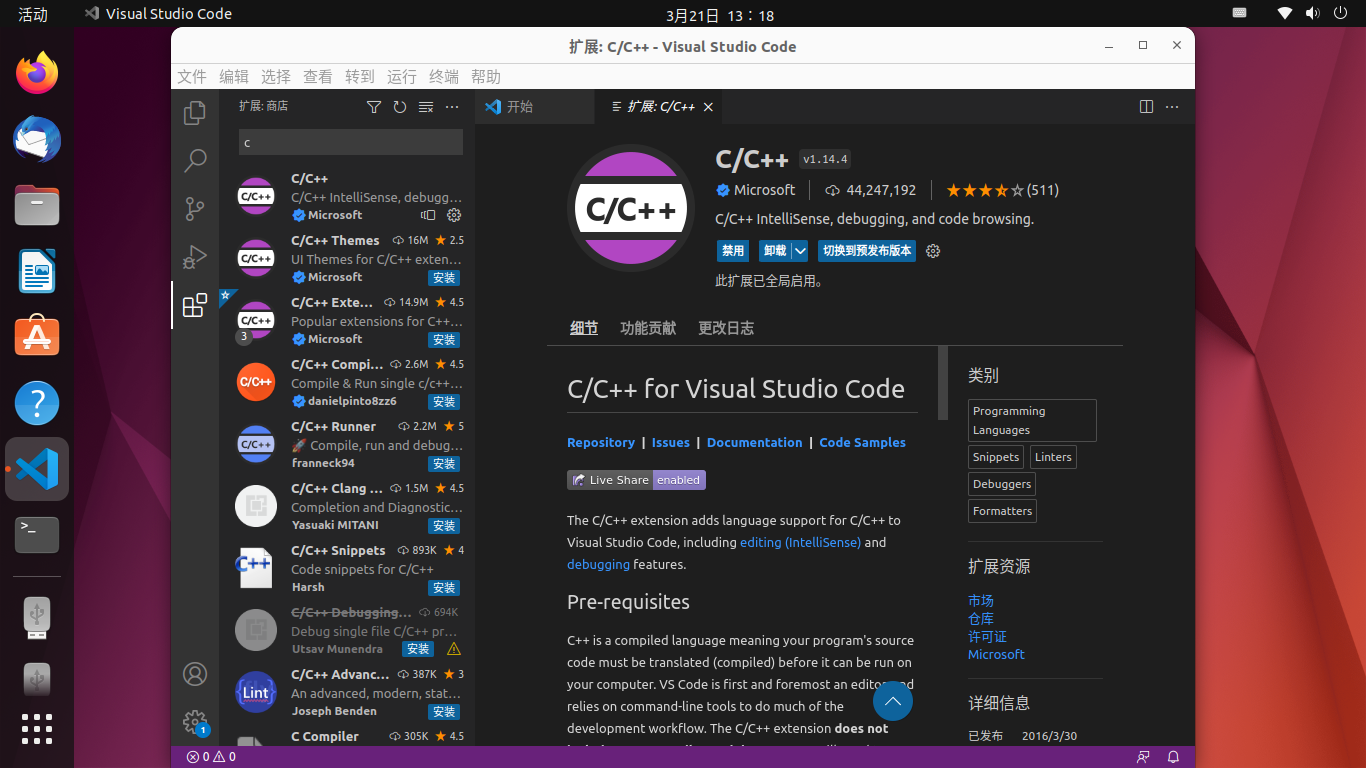Screen dimensions: 1366x768
Task: Click 卸载 to uninstall the extension
Action: point(775,251)
